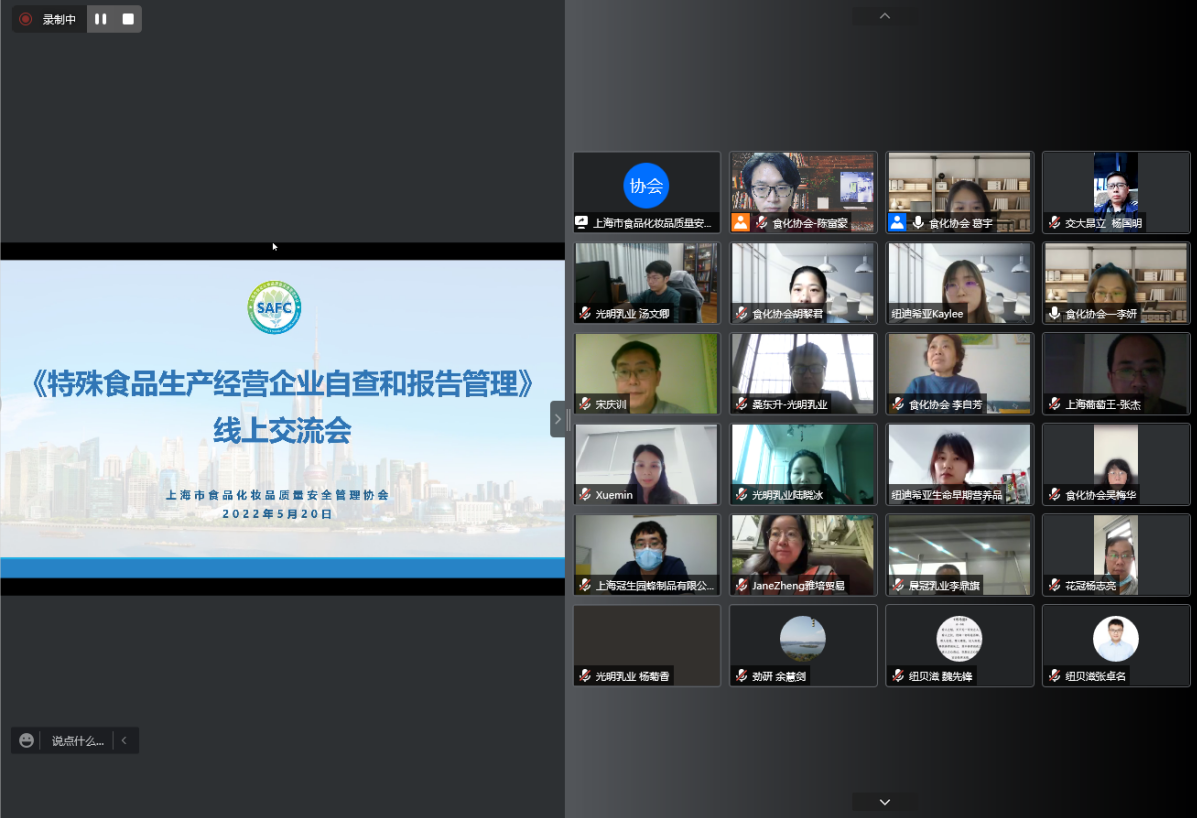Click microphone icon of 食化协会 葛宇
The height and width of the screenshot is (818, 1197).
(918, 223)
